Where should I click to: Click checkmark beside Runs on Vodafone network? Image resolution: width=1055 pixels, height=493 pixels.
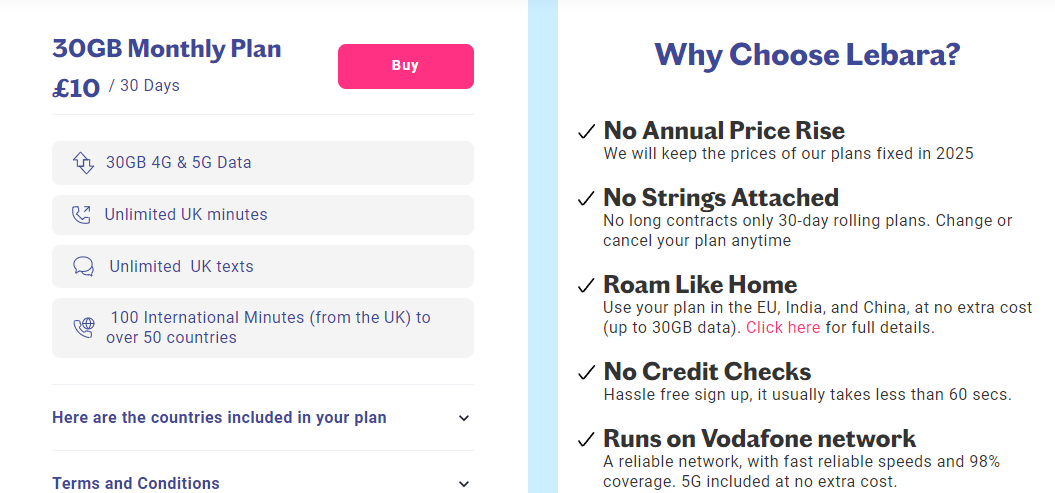coord(587,440)
